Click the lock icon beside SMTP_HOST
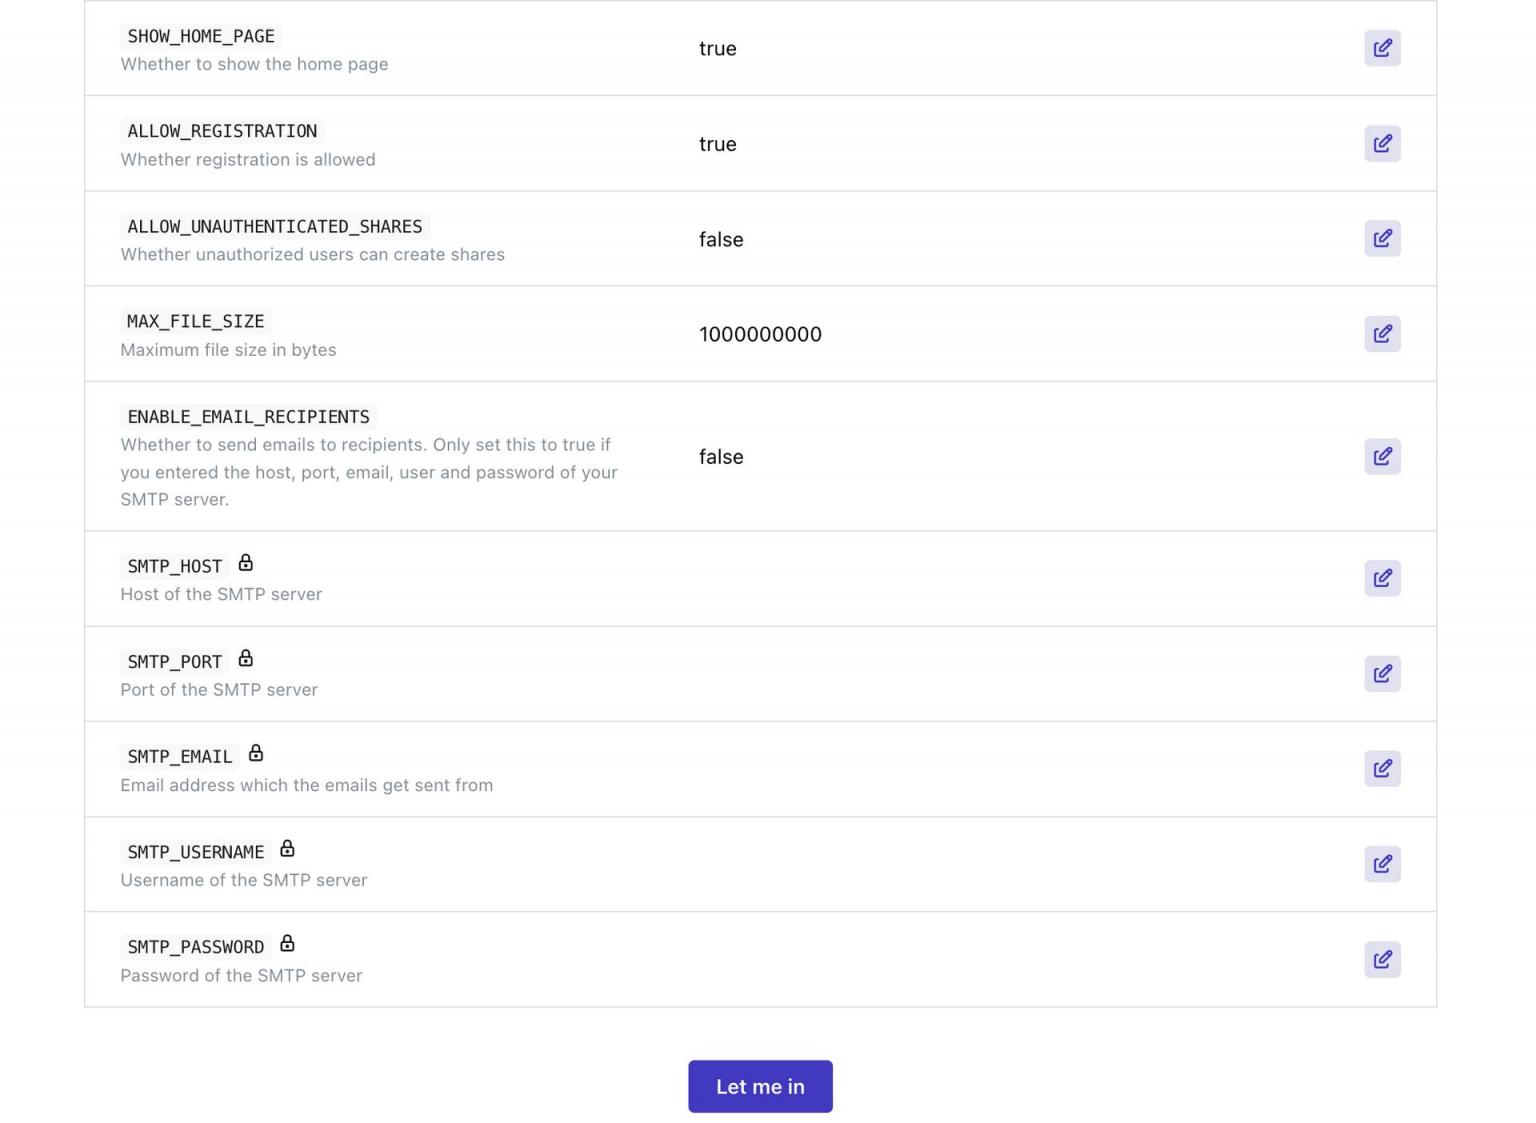 [x=246, y=563]
